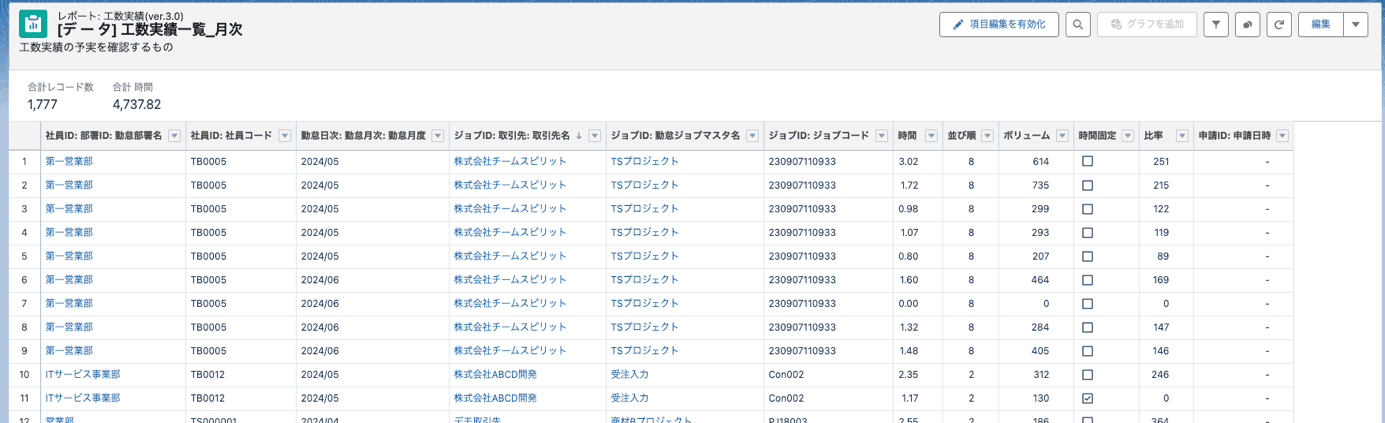Open dropdown arrow next to 編集
The width and height of the screenshot is (1385, 423).
(1355, 25)
